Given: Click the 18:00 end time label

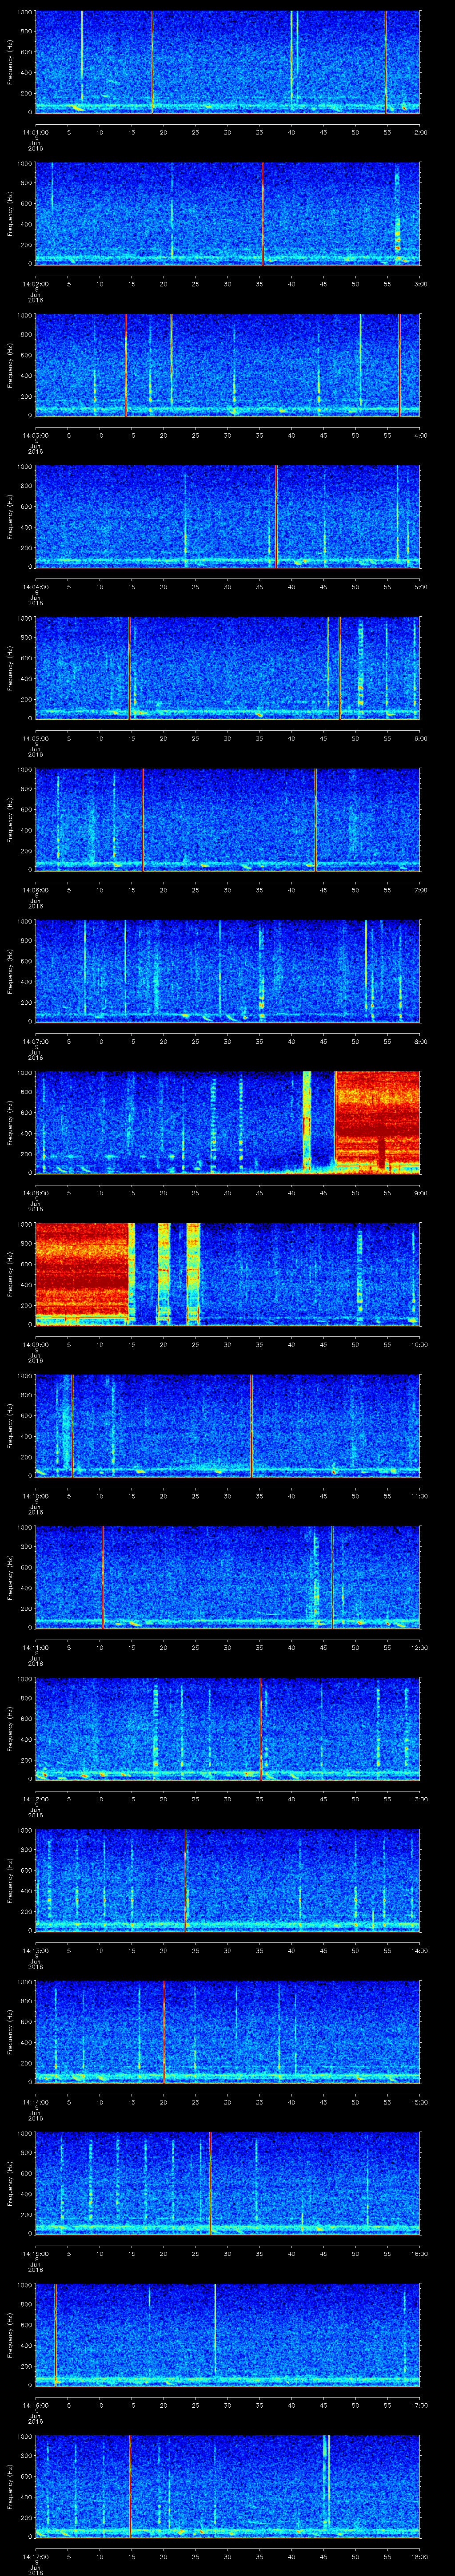Looking at the screenshot, I should coord(419,2556).
